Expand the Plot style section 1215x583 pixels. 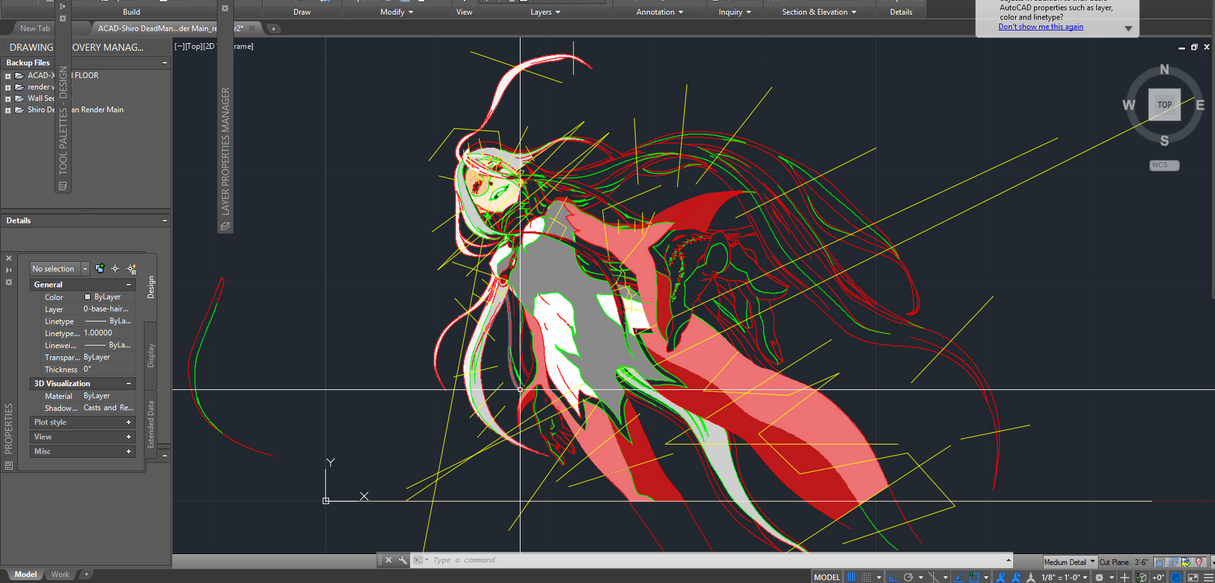point(129,422)
